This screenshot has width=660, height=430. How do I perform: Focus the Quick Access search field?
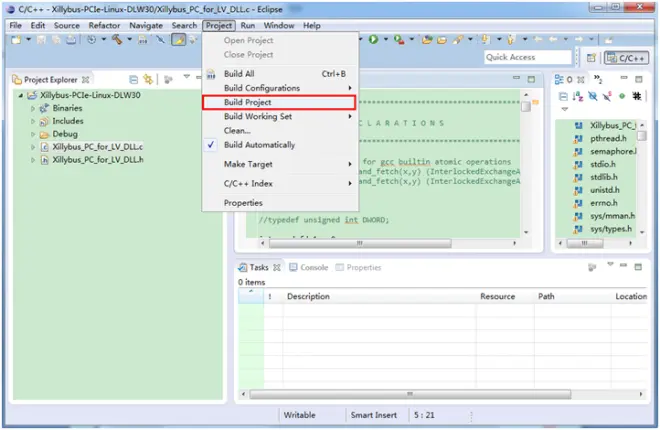pos(528,57)
